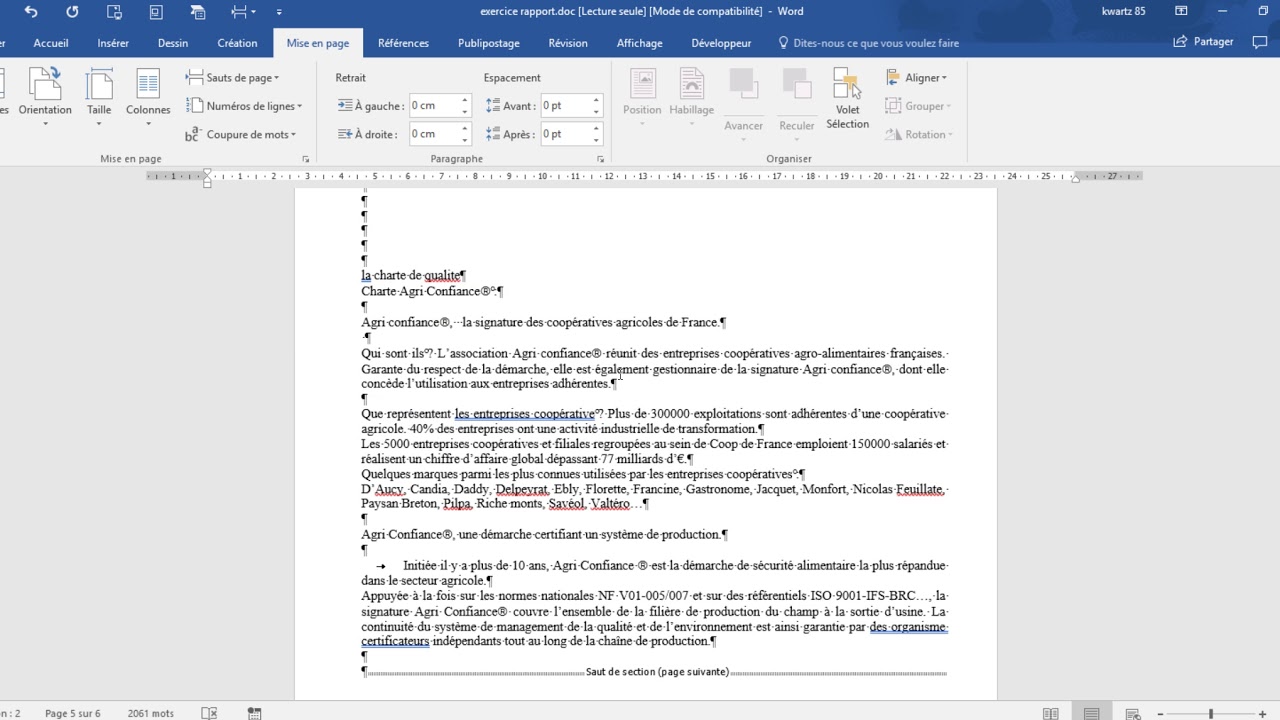Click the 2061 mots word count
The image size is (1280, 720).
151,713
